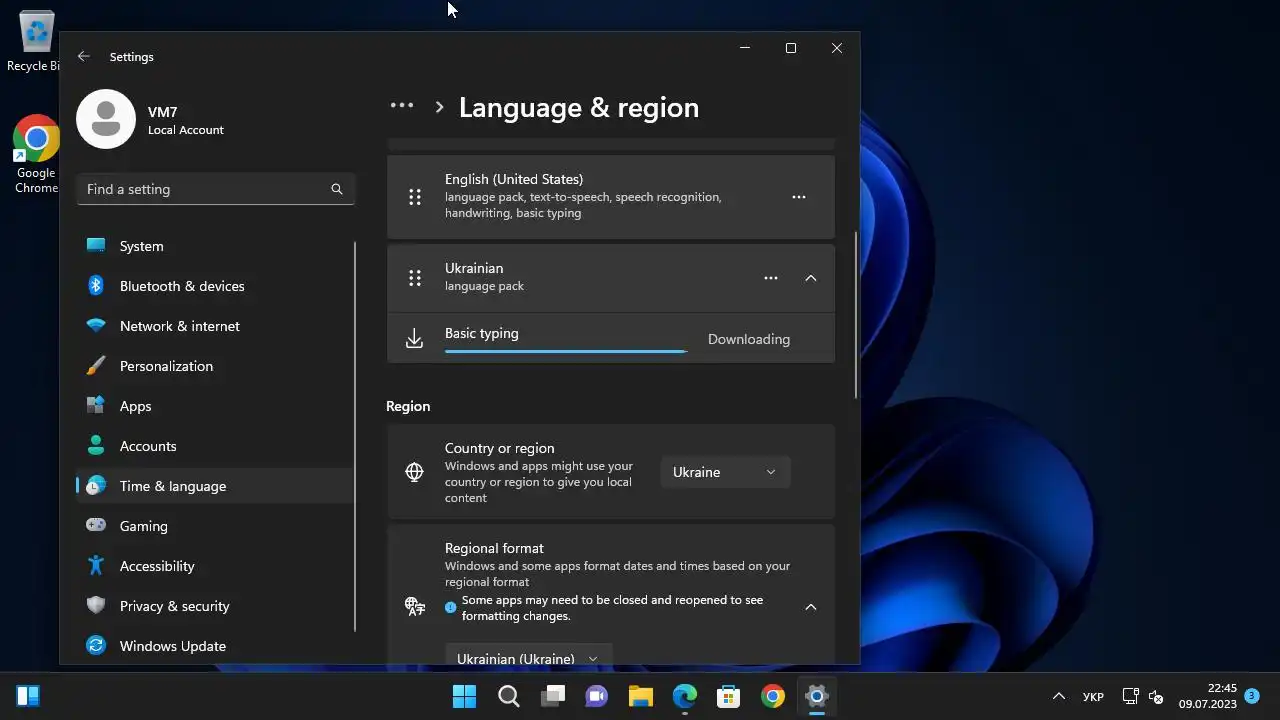Viewport: 1280px width, 720px height.
Task: Open taskbar Search
Action: coord(508,696)
